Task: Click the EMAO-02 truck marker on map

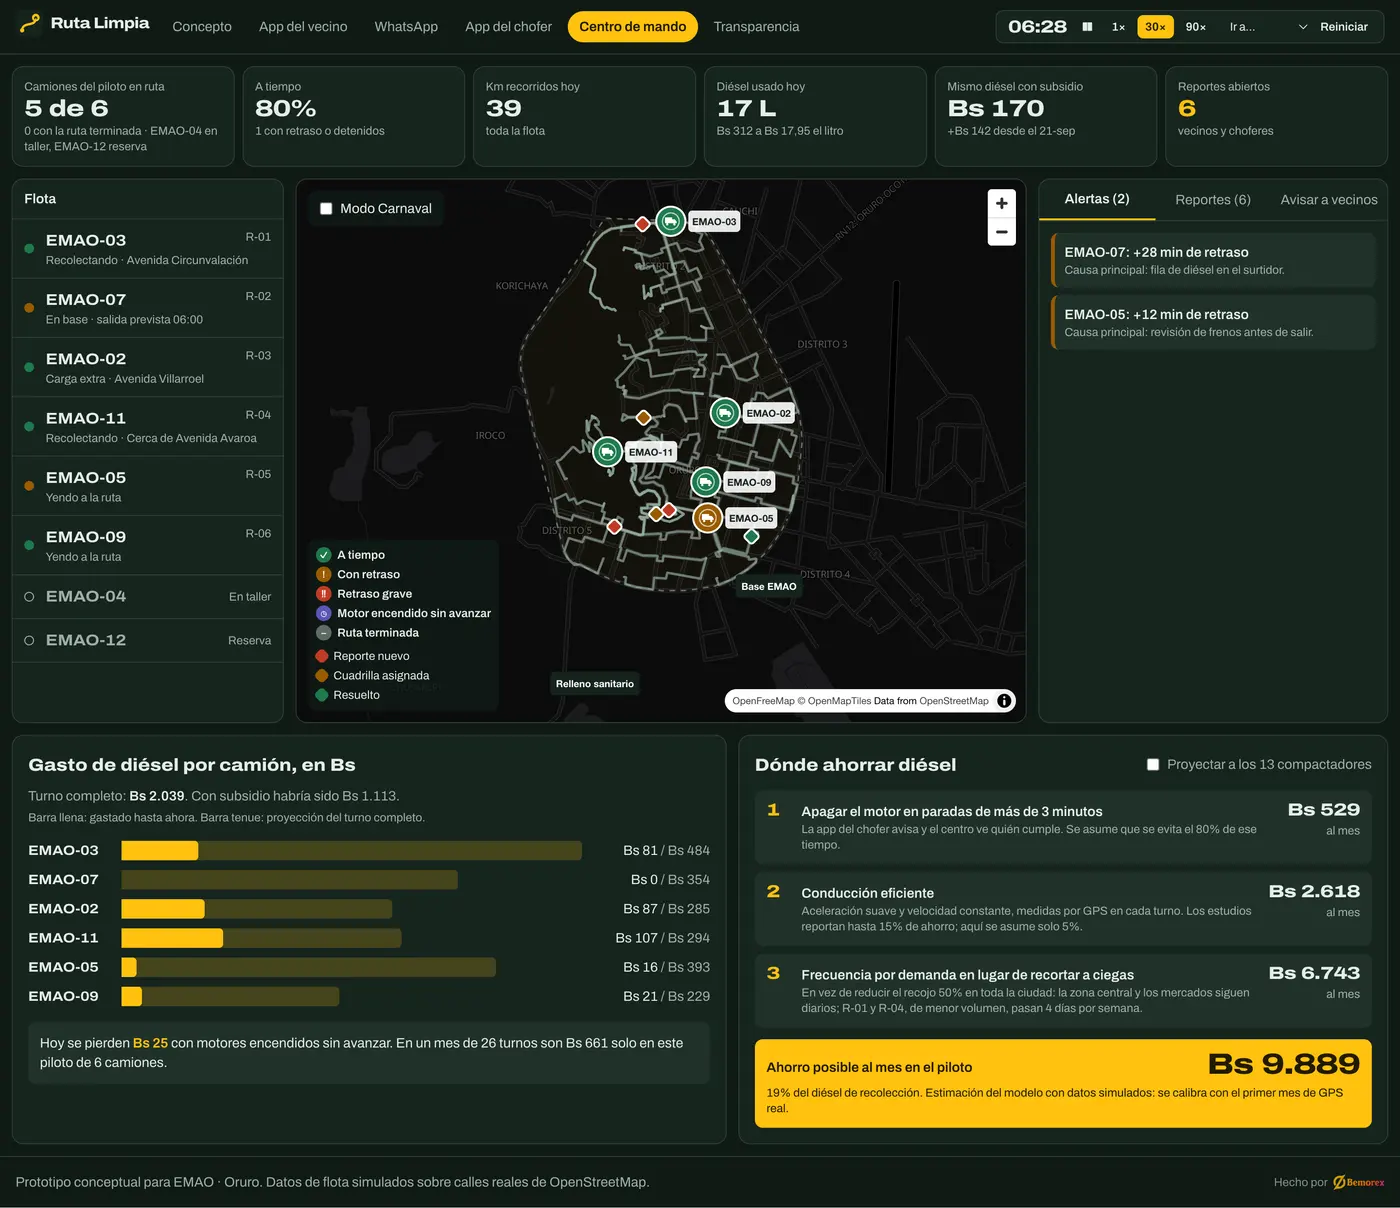Action: point(725,412)
